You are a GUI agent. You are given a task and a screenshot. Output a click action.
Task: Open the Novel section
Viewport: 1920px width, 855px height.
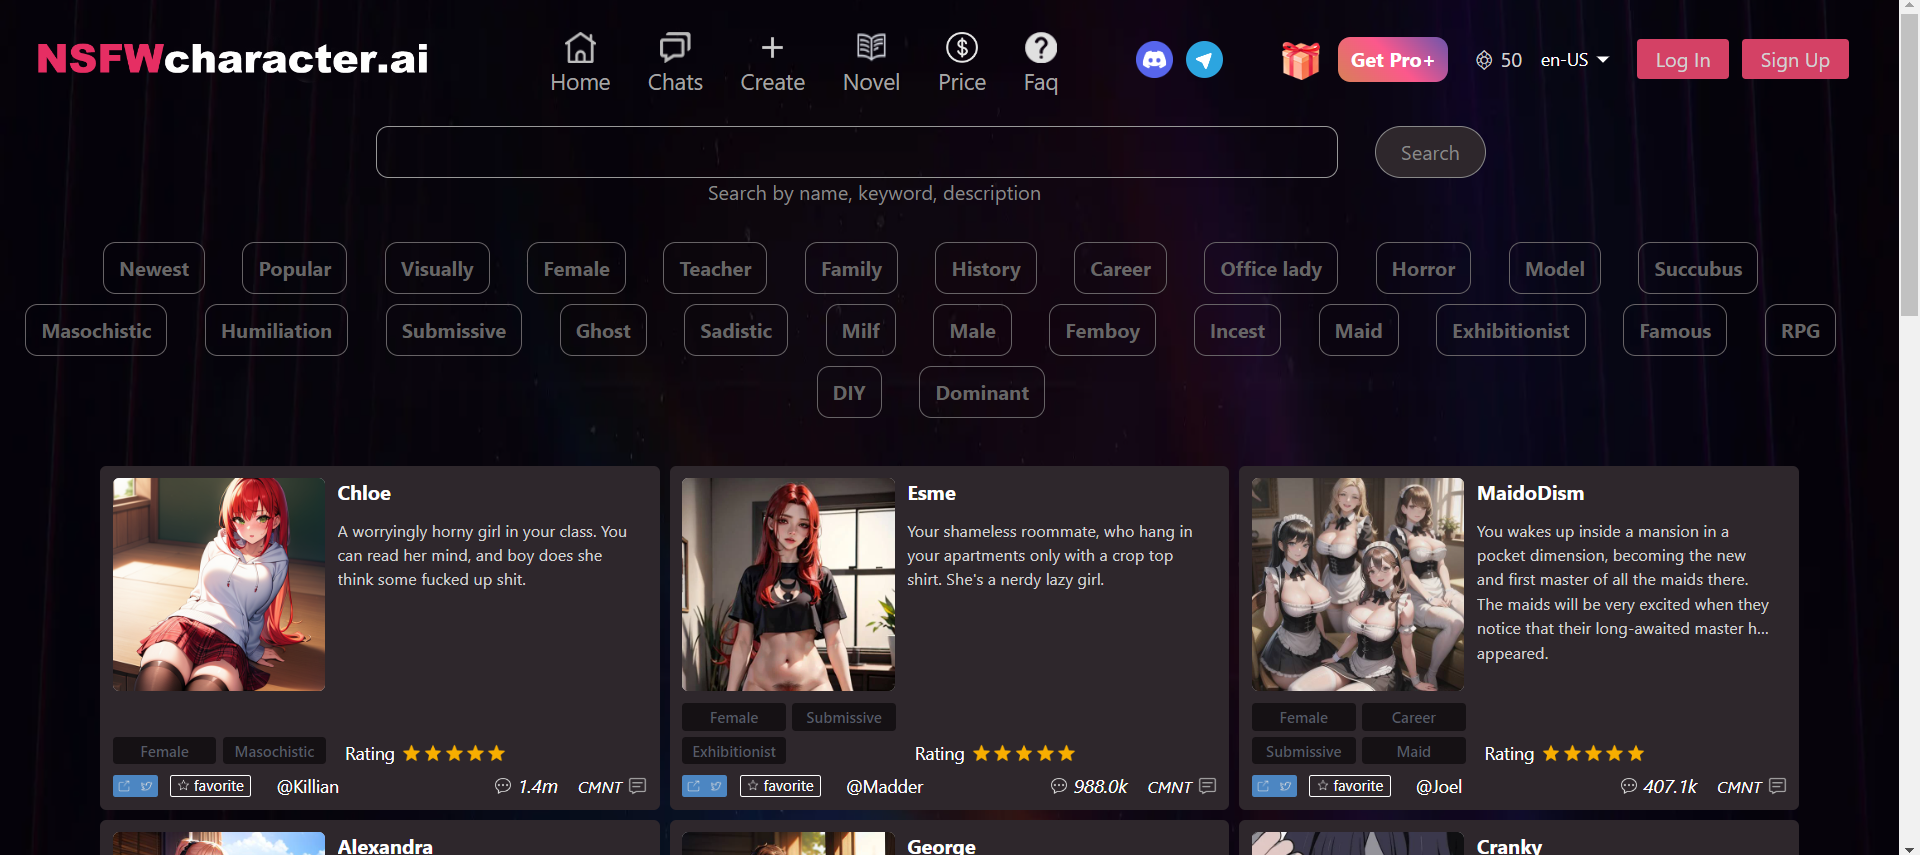(x=871, y=62)
